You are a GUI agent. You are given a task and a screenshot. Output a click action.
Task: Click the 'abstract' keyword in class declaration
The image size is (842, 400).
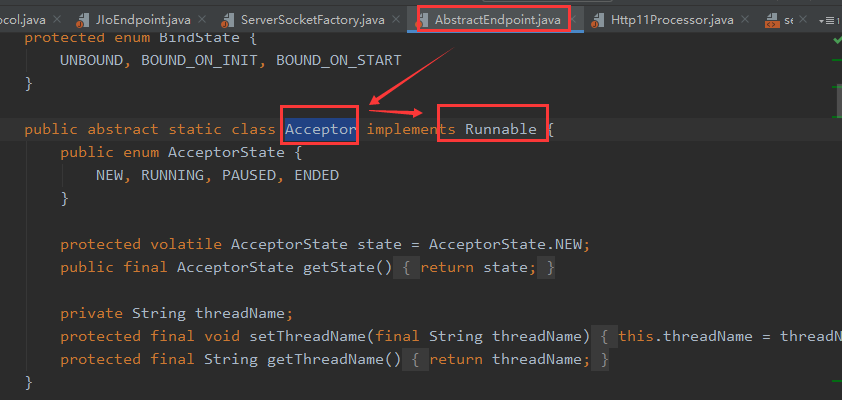(x=123, y=129)
